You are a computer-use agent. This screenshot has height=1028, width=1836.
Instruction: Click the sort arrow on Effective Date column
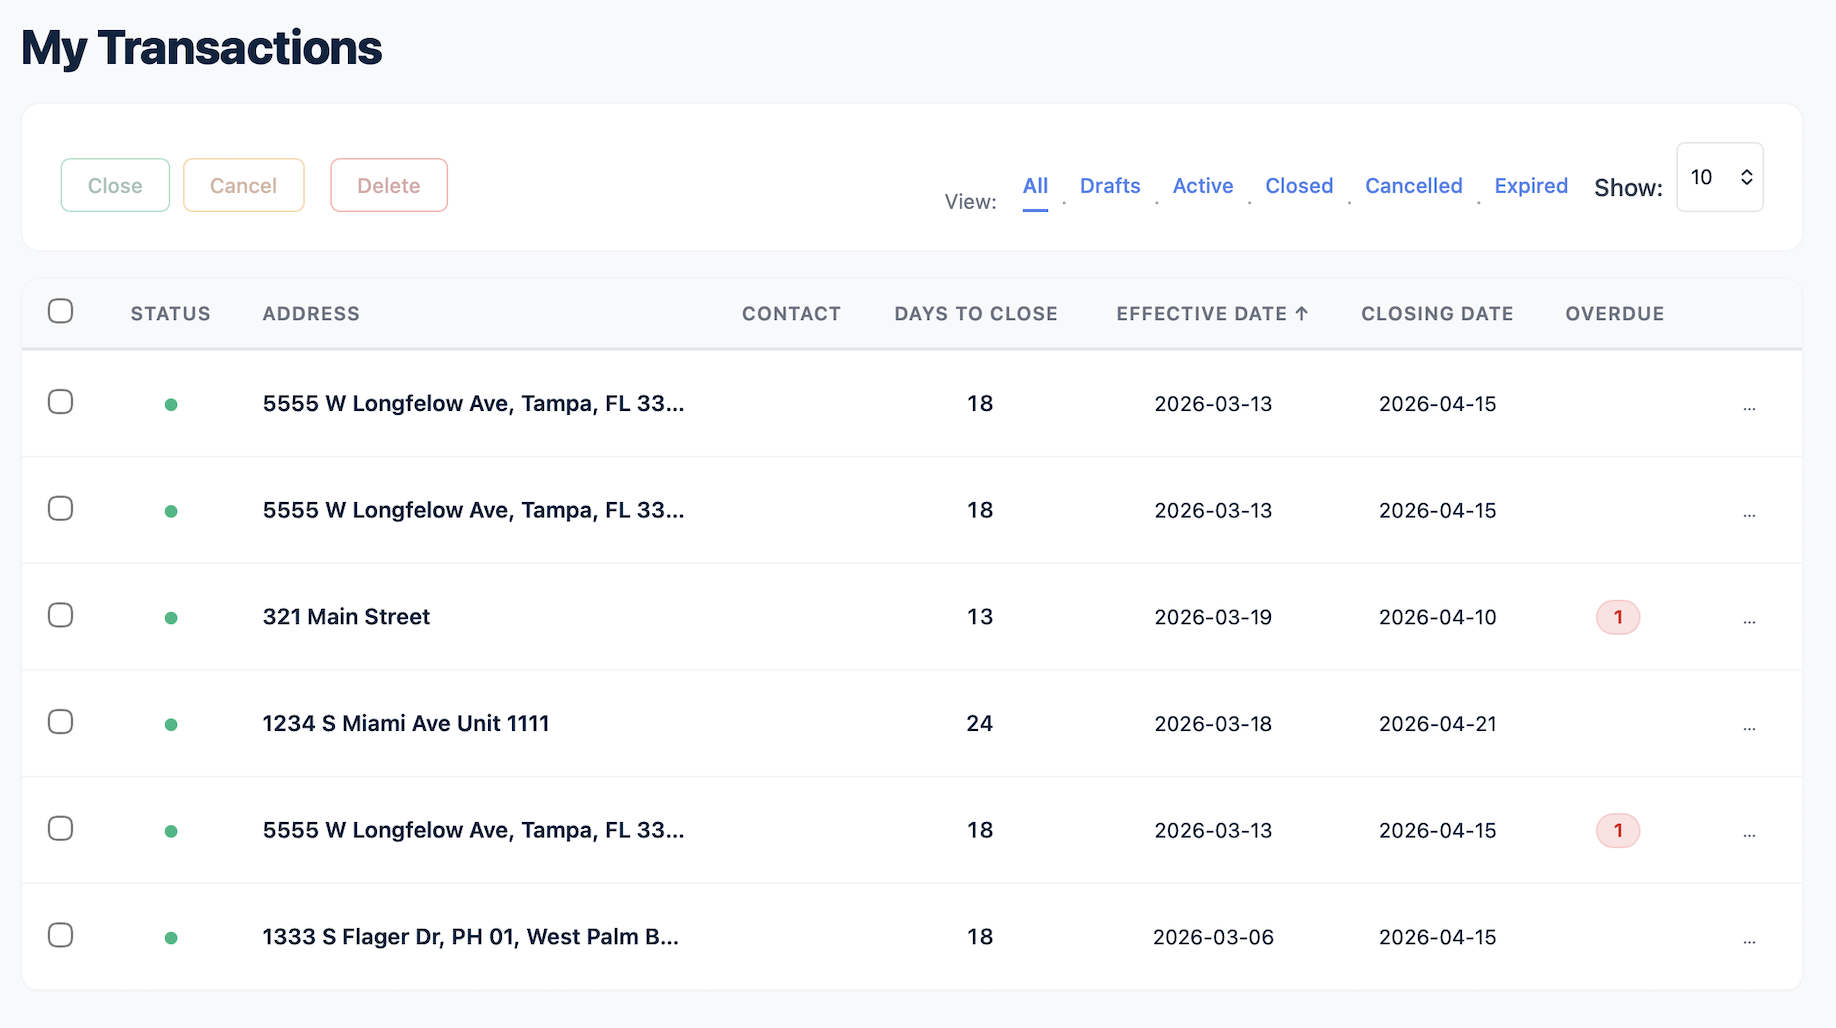click(x=1301, y=314)
